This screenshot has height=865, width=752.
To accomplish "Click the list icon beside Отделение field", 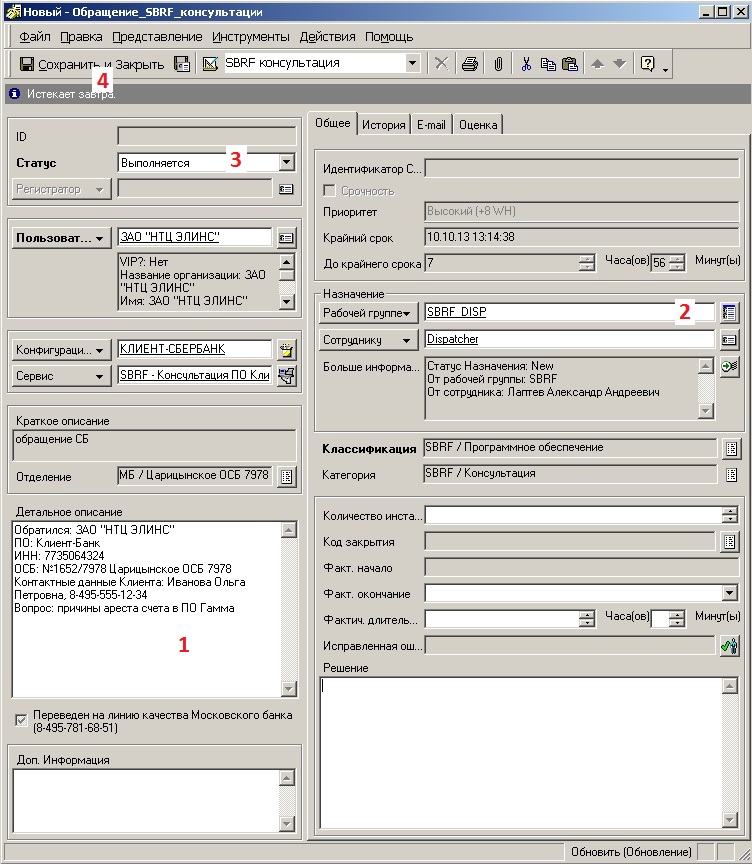I will tap(286, 476).
